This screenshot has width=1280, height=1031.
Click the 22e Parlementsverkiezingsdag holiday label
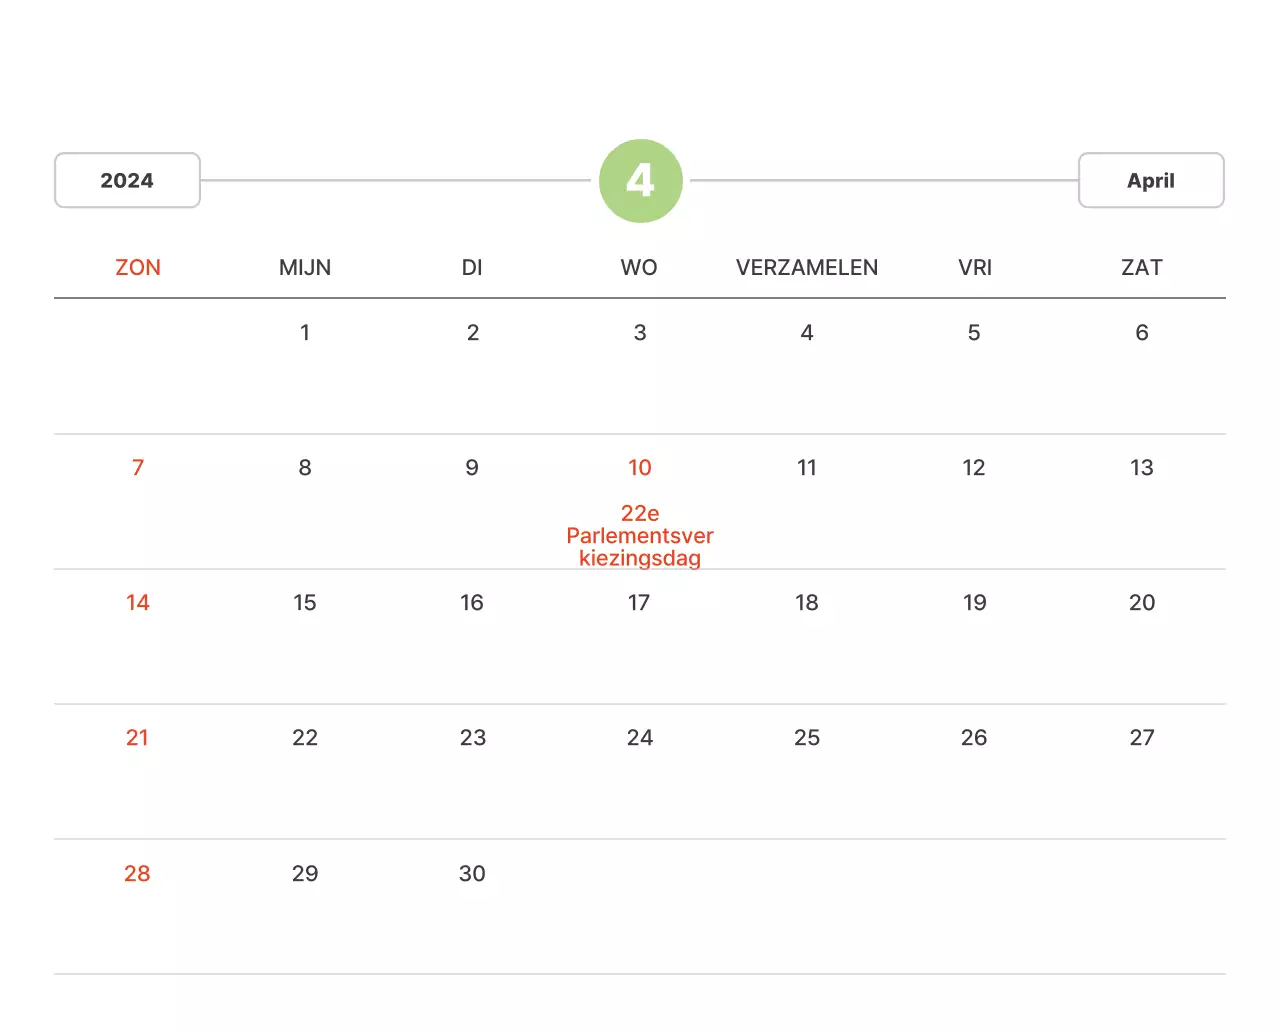[x=640, y=536]
